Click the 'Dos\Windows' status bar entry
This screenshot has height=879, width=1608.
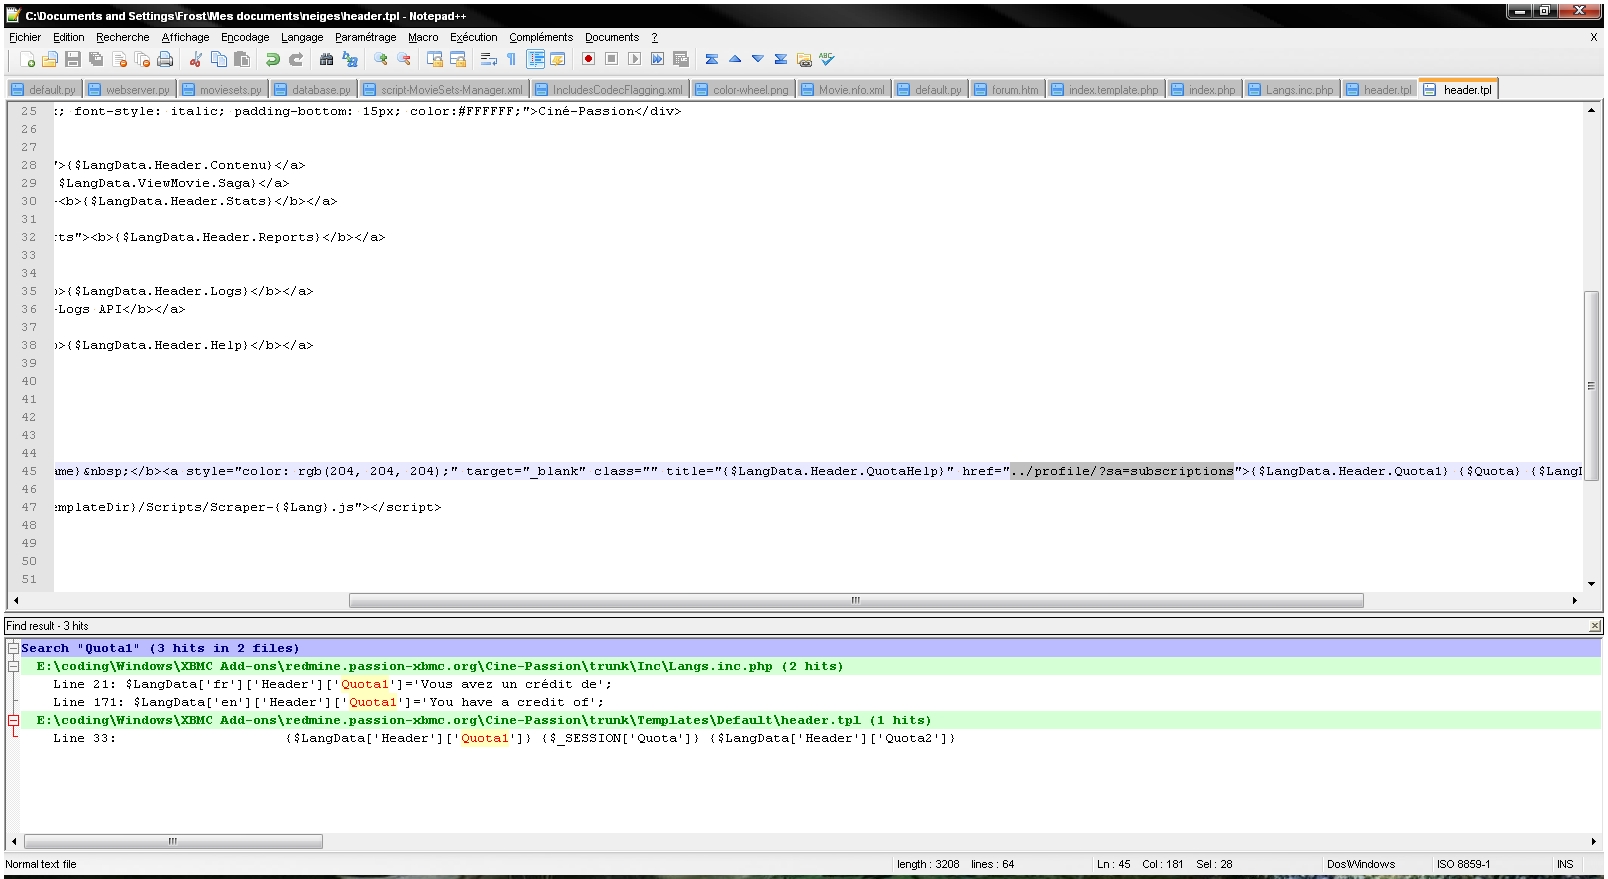point(1360,864)
